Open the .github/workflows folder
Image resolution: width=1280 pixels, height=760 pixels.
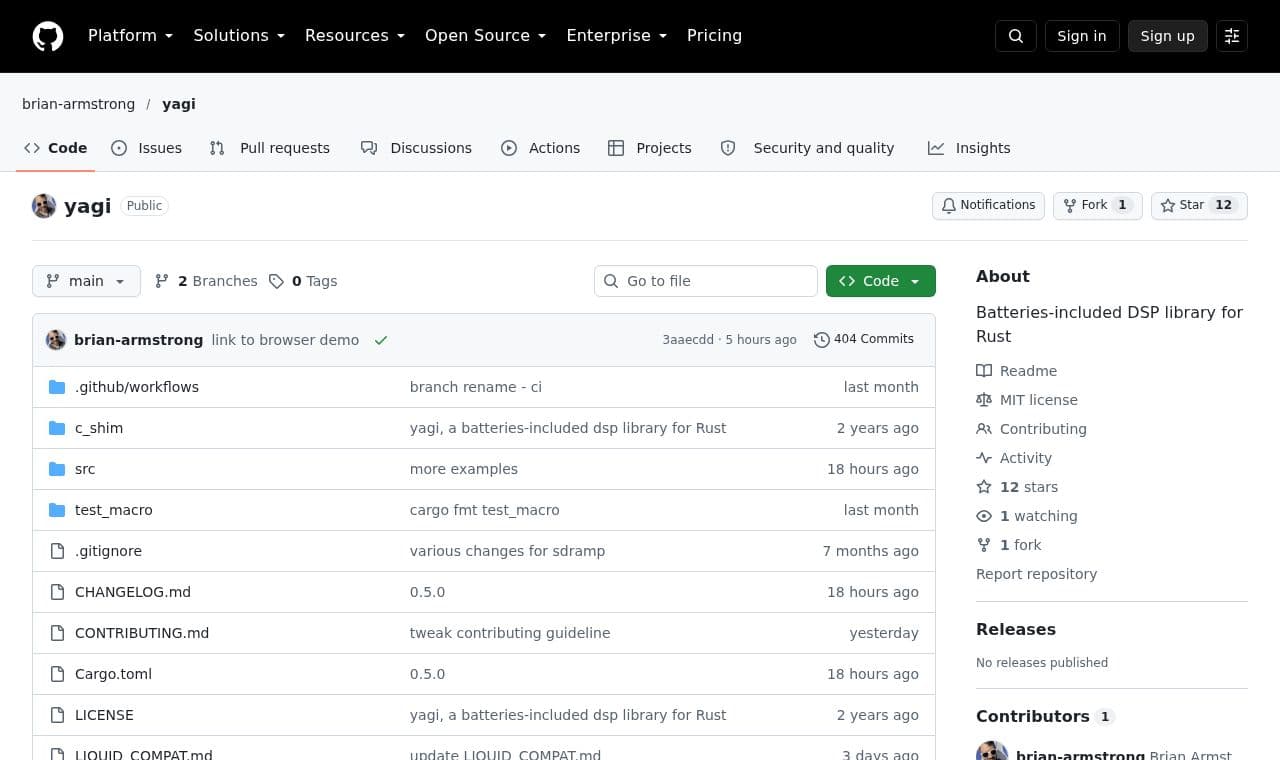click(x=137, y=387)
